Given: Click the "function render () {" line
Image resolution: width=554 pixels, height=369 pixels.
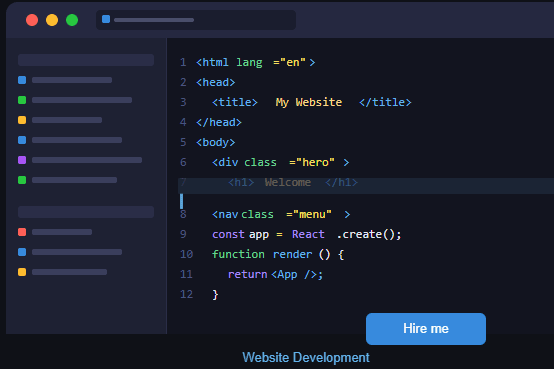Looking at the screenshot, I should coord(278,254).
